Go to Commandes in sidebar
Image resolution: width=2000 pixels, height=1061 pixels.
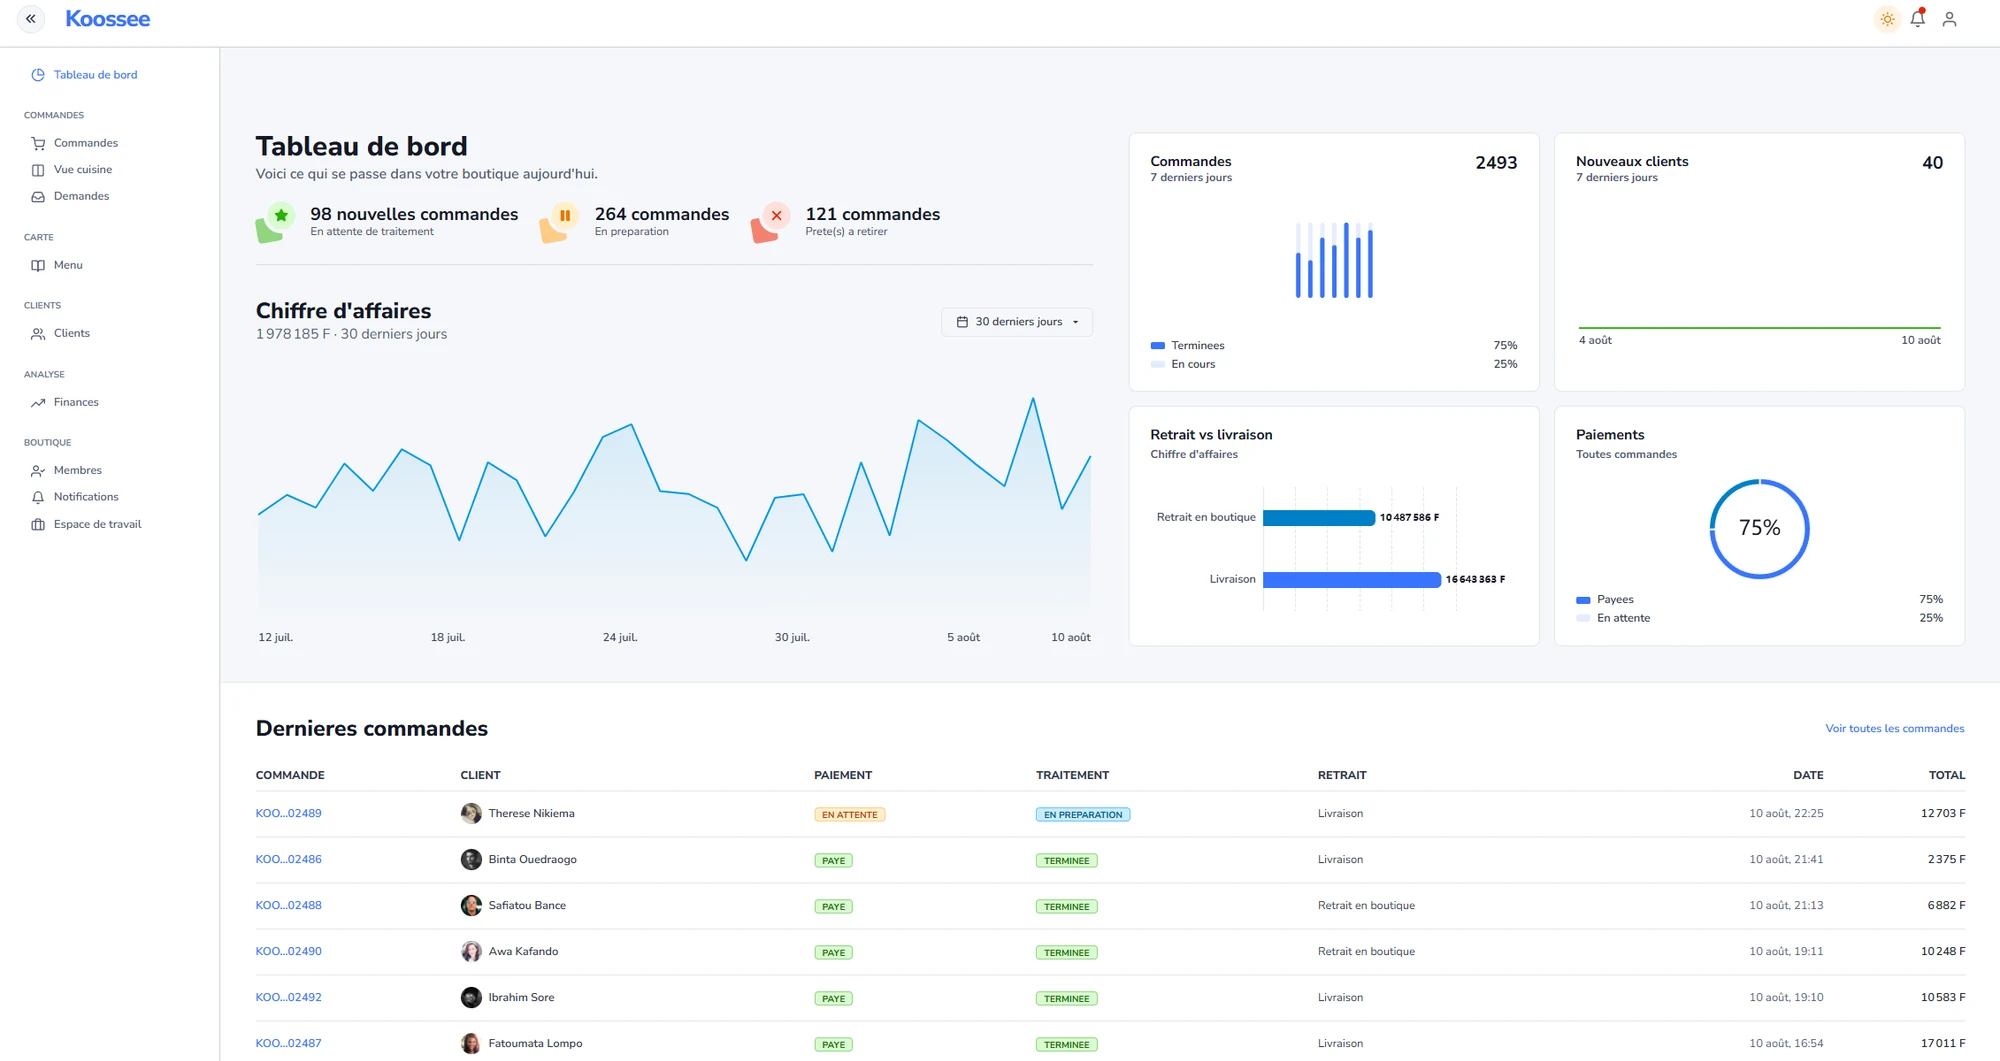pos(85,143)
